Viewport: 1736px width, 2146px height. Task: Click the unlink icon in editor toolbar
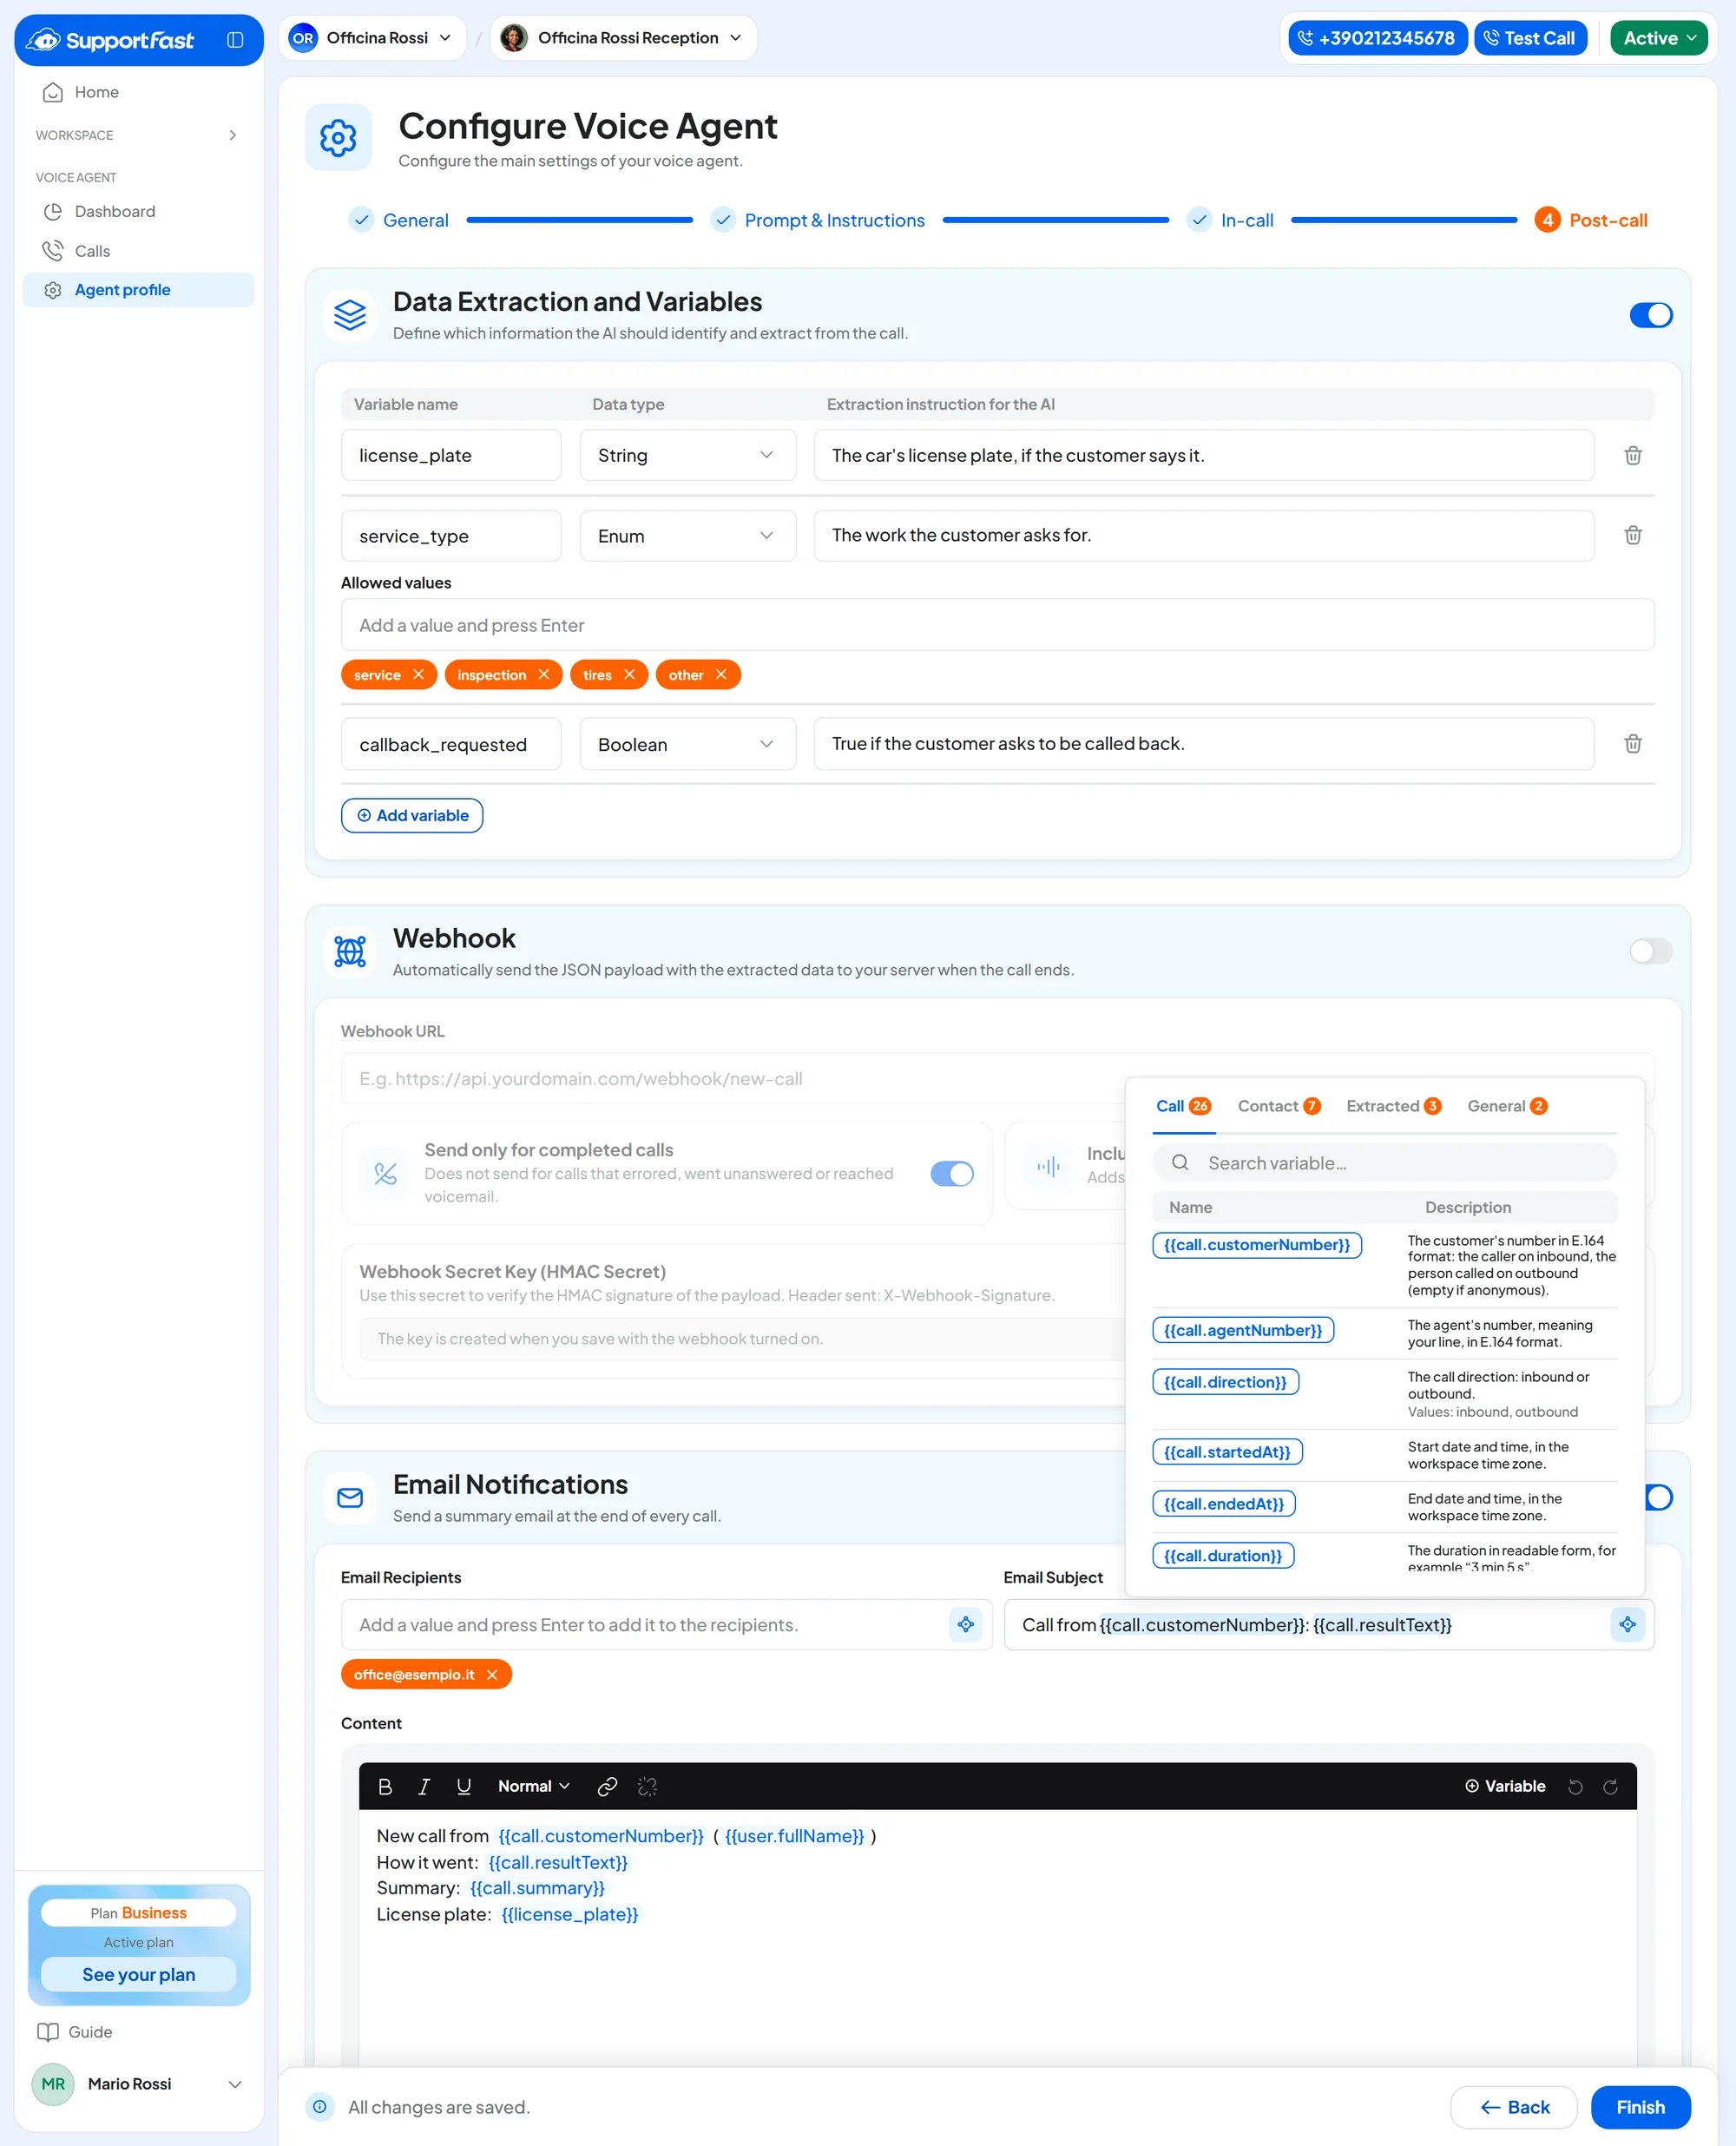(647, 1787)
